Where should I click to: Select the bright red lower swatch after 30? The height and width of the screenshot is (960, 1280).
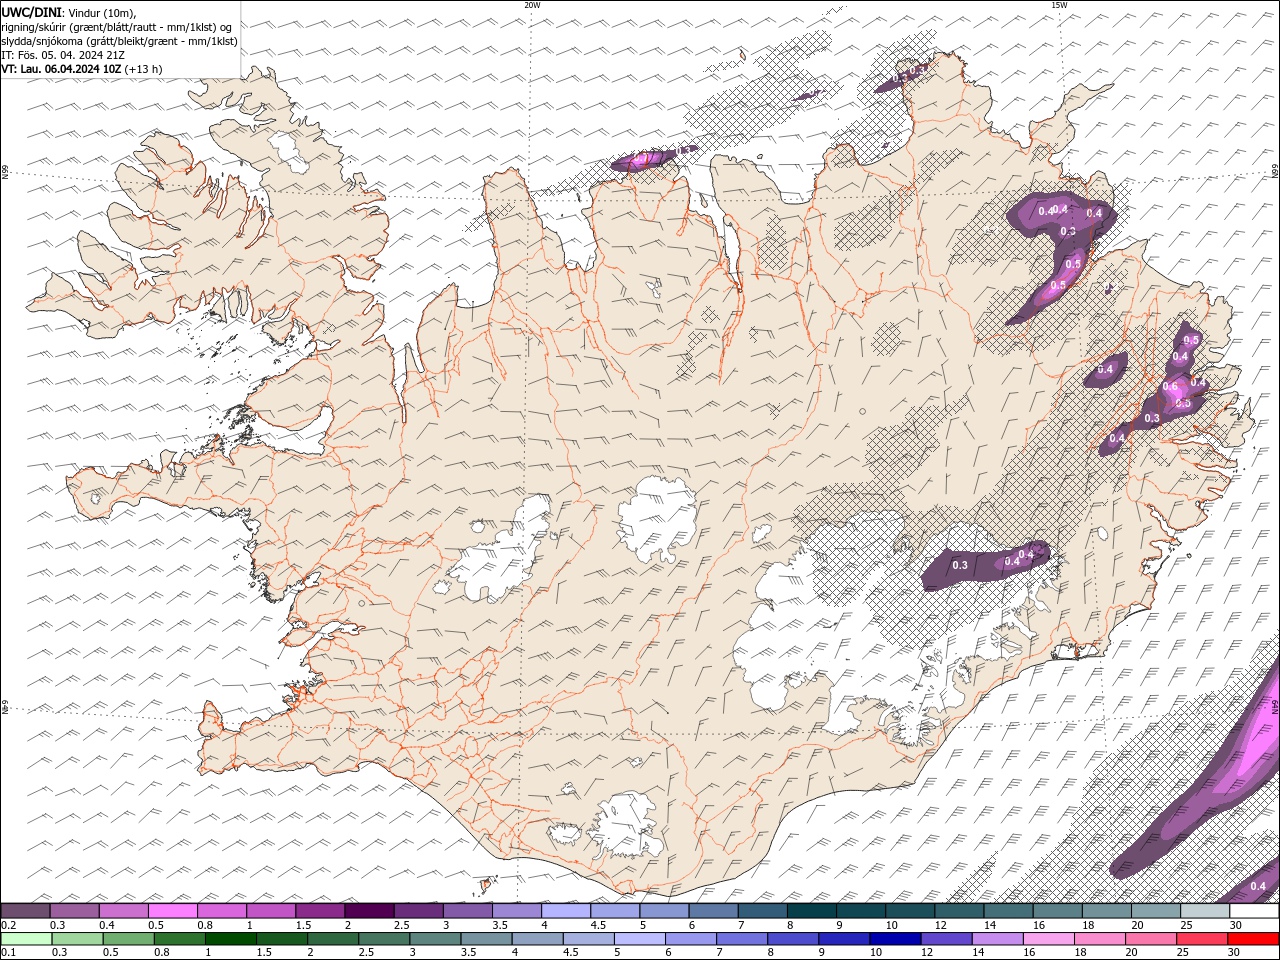pyautogui.click(x=1253, y=939)
